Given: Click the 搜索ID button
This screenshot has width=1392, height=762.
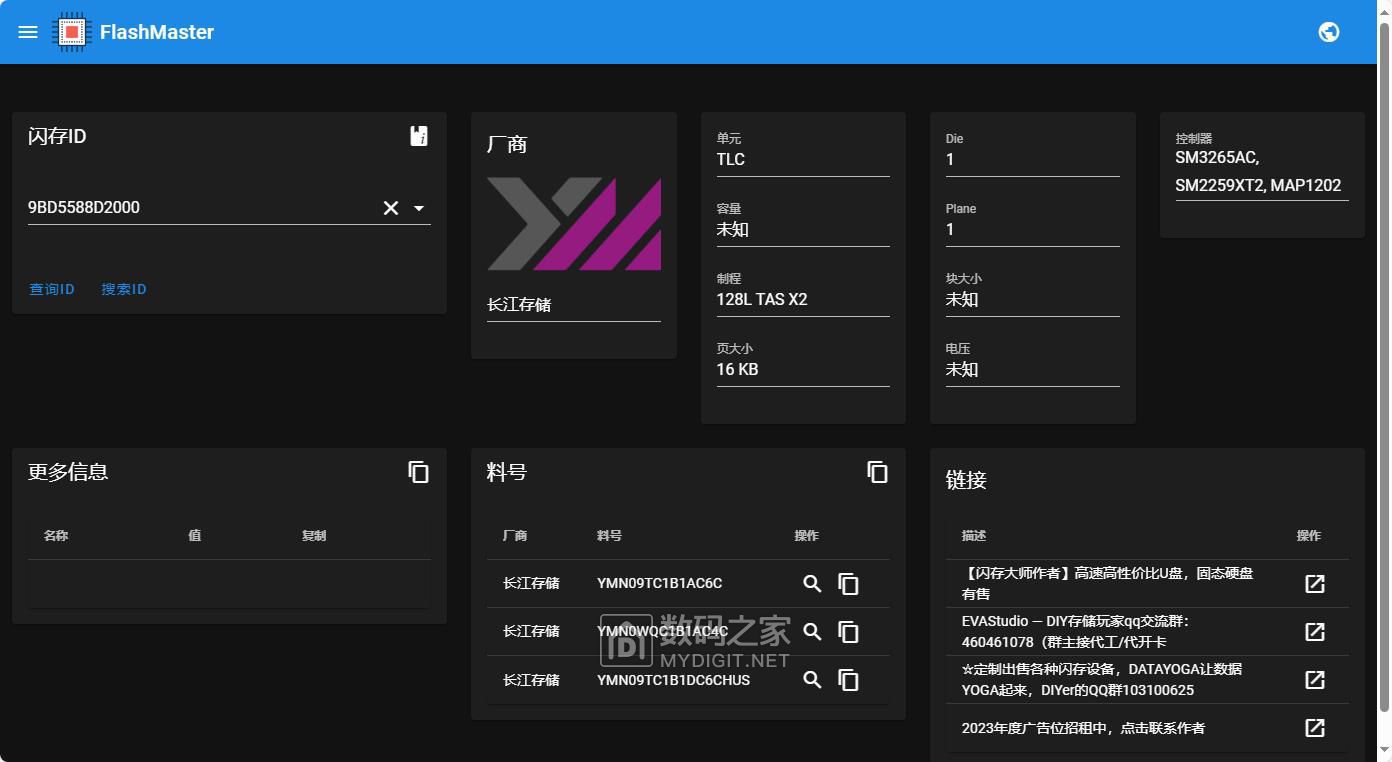Looking at the screenshot, I should coord(124,289).
